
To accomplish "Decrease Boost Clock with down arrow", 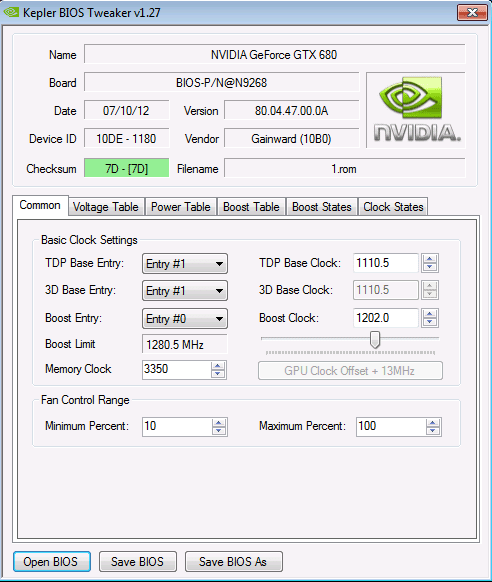I will pyautogui.click(x=430, y=322).
